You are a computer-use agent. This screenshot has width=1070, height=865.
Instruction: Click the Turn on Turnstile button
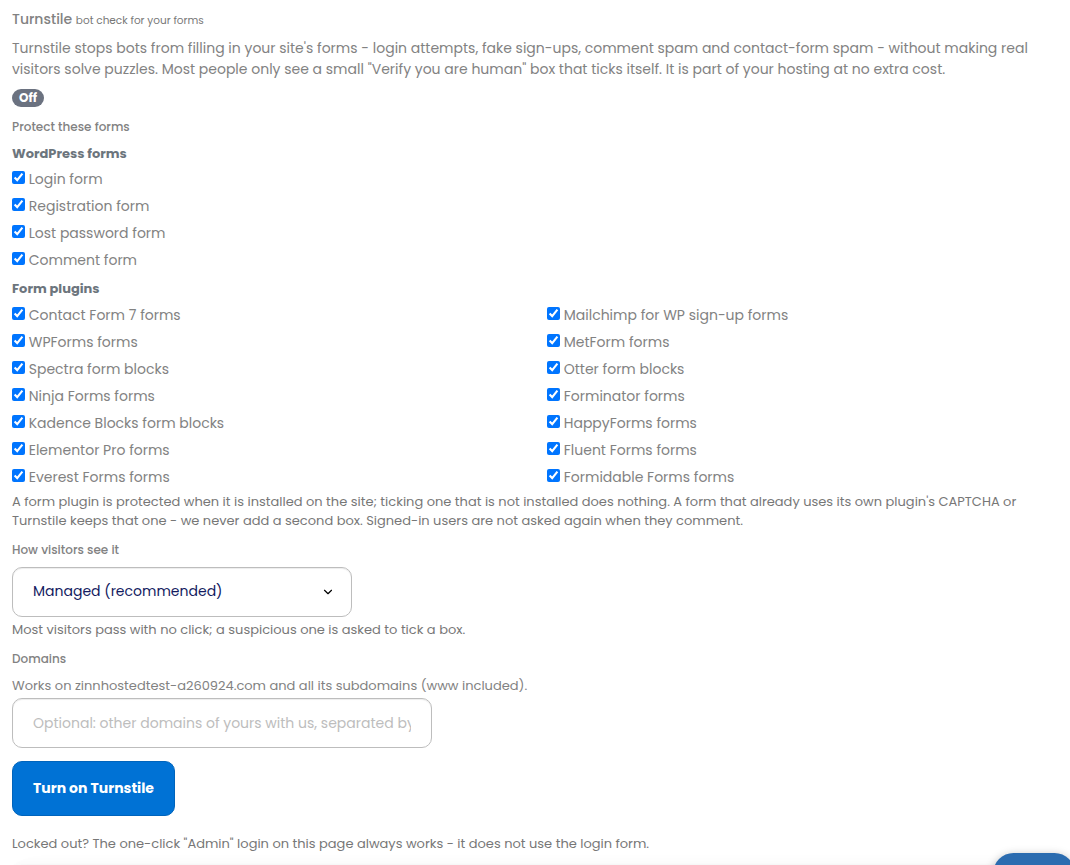93,788
